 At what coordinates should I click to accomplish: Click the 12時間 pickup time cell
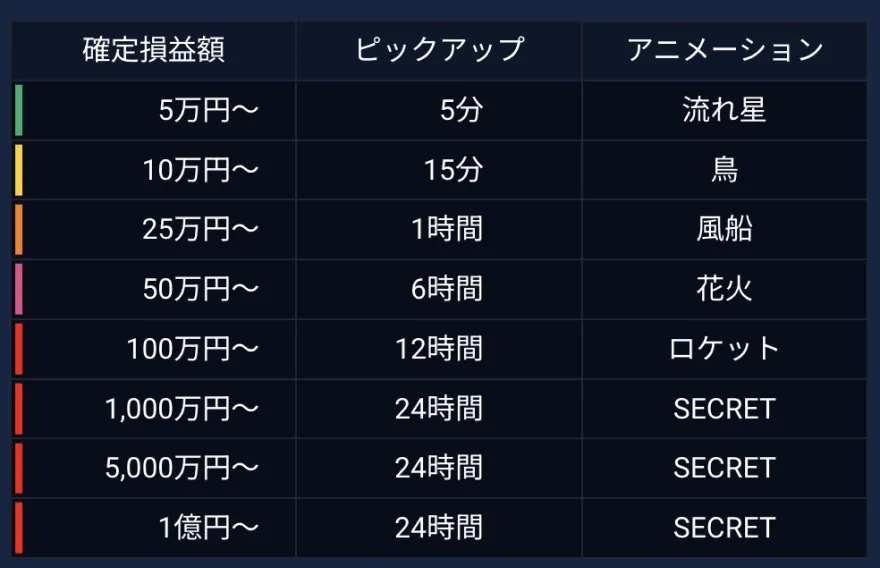(x=438, y=349)
